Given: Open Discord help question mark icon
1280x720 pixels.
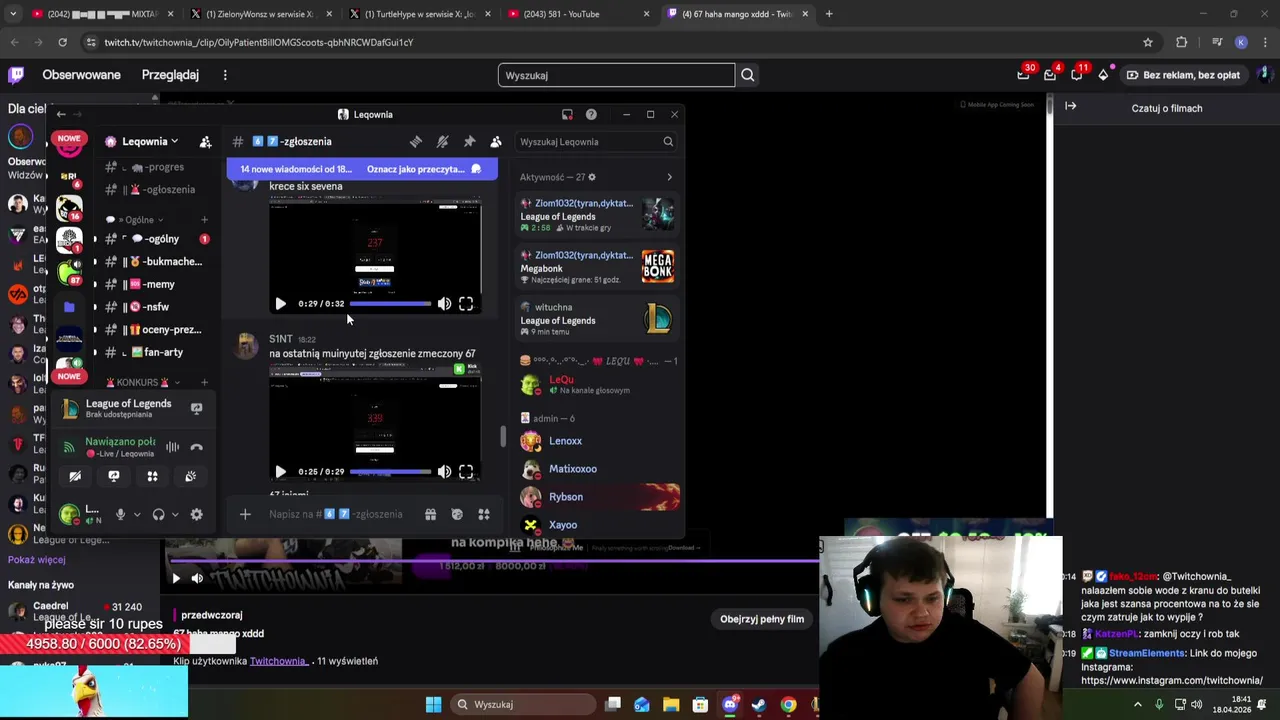Looking at the screenshot, I should coord(591,114).
